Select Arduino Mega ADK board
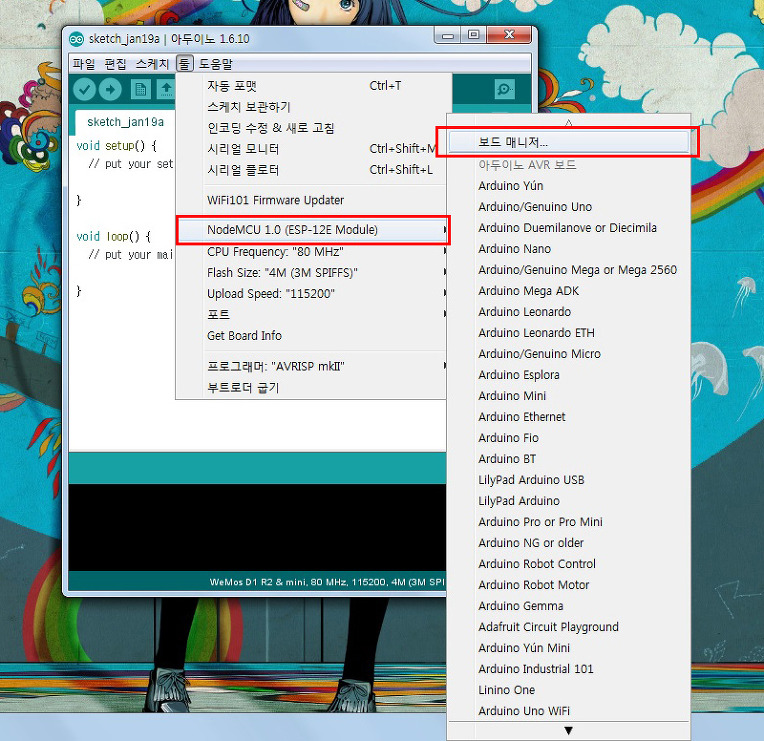 568,290
